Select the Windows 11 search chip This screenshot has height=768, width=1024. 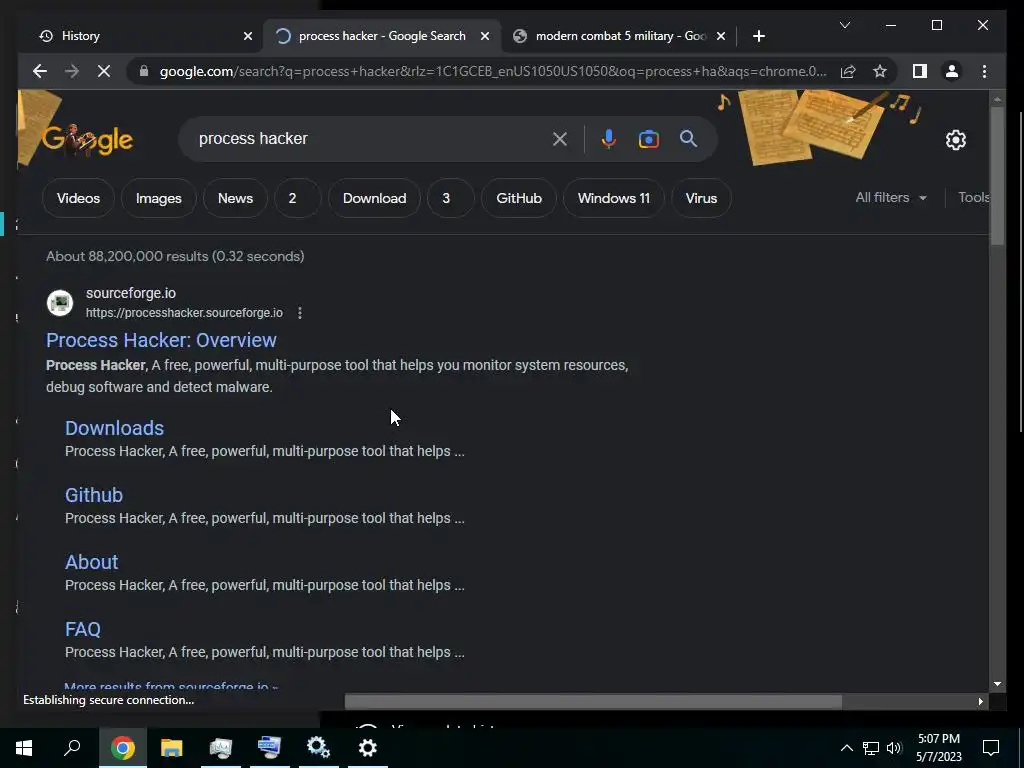tap(613, 198)
